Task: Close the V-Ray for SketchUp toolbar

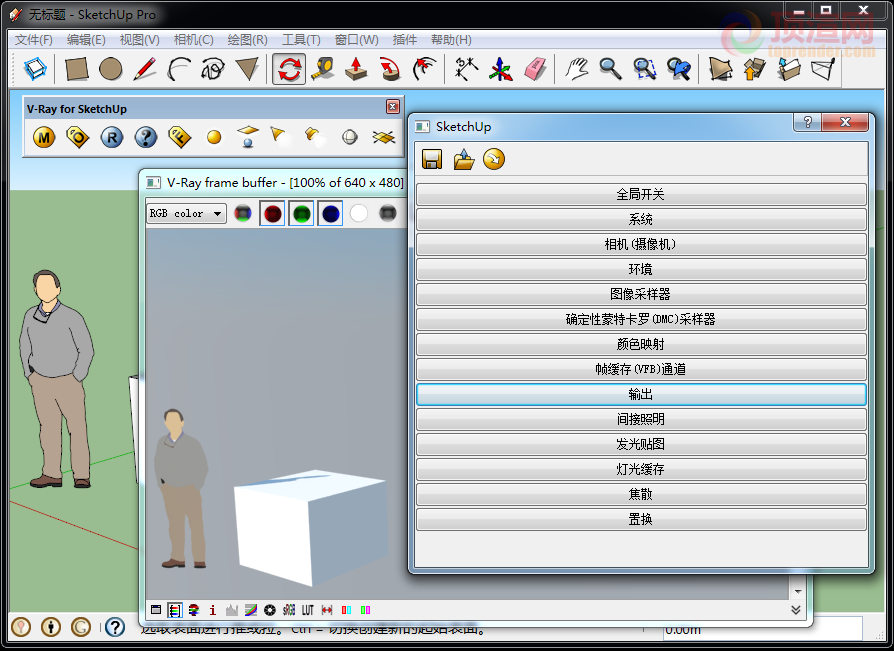Action: 393,107
